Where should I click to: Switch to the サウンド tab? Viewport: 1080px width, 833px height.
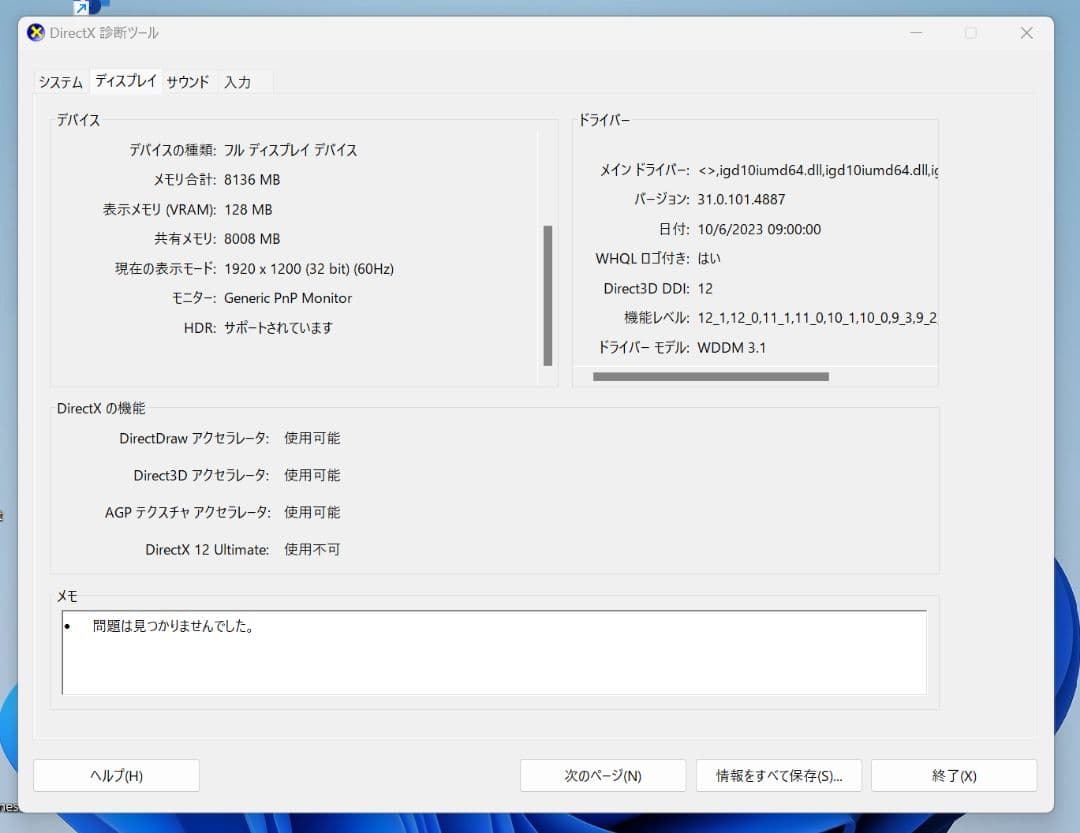coord(188,82)
